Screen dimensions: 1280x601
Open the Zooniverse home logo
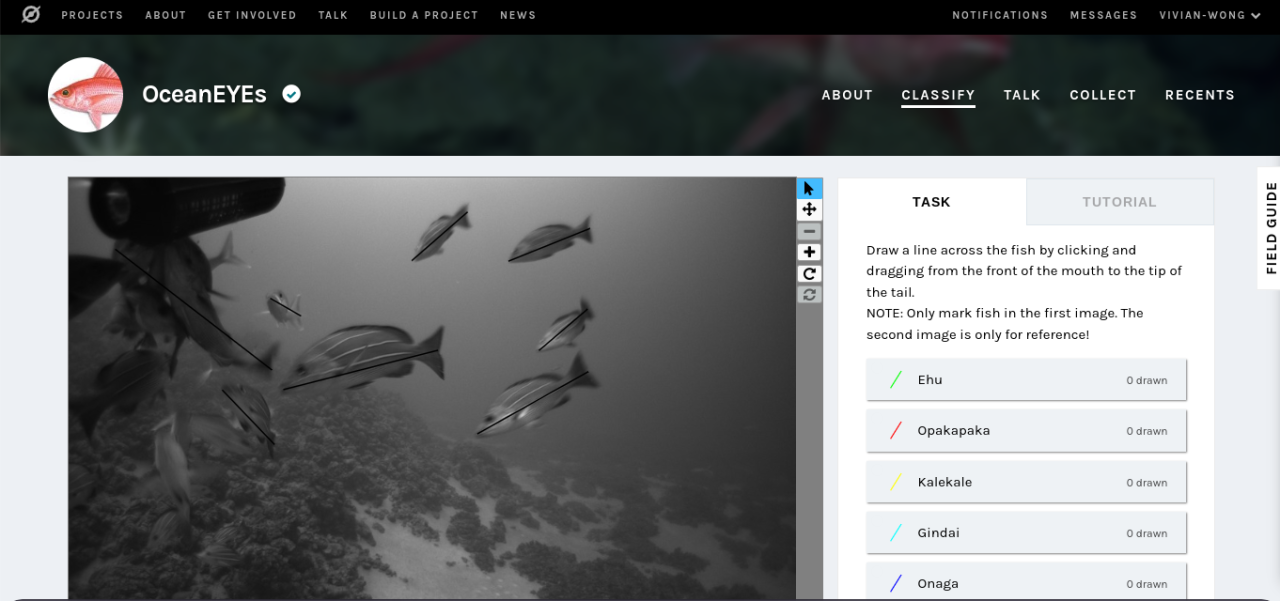click(31, 15)
